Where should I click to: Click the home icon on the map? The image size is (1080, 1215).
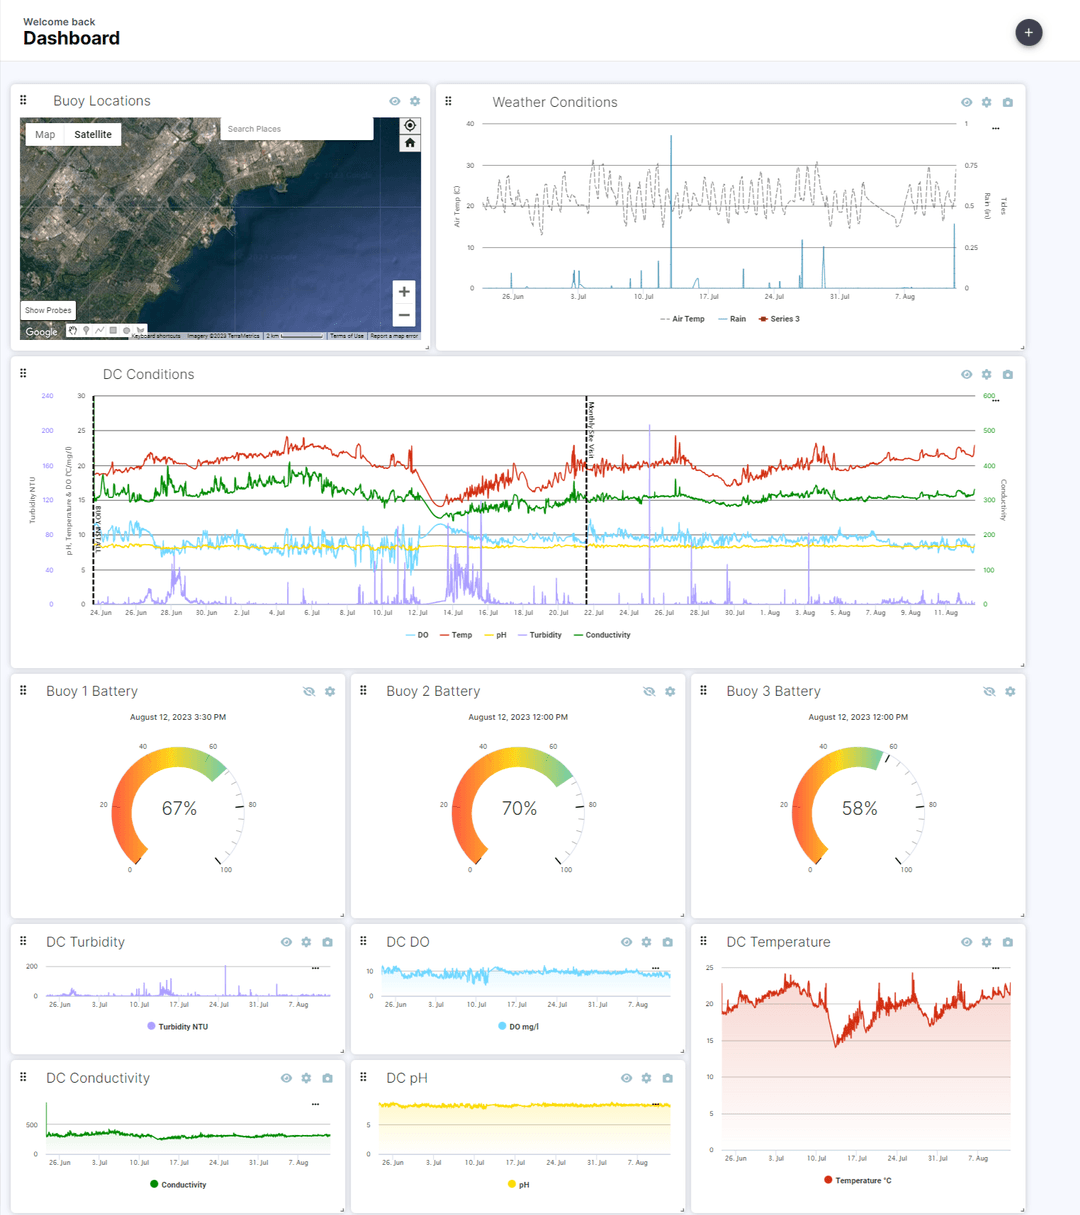pyautogui.click(x=410, y=143)
